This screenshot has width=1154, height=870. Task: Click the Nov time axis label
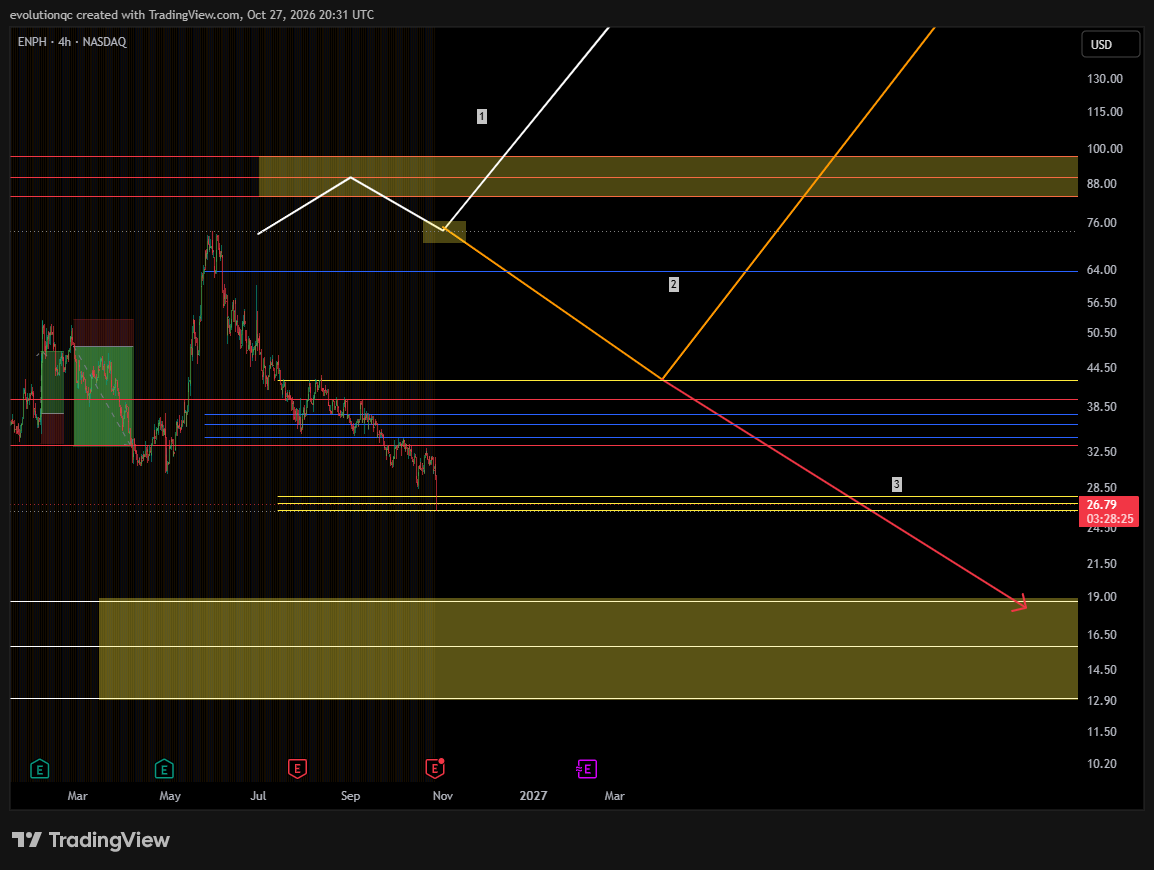pyautogui.click(x=443, y=796)
